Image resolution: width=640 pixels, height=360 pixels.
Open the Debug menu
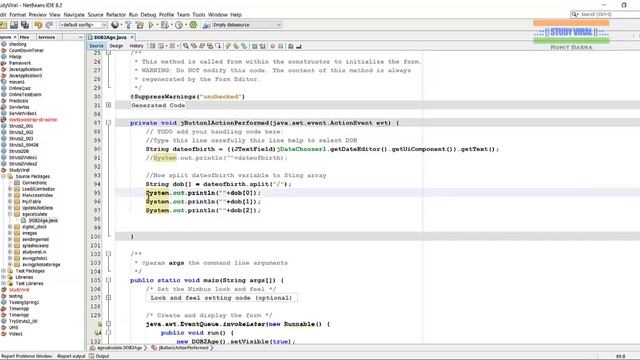coord(148,15)
